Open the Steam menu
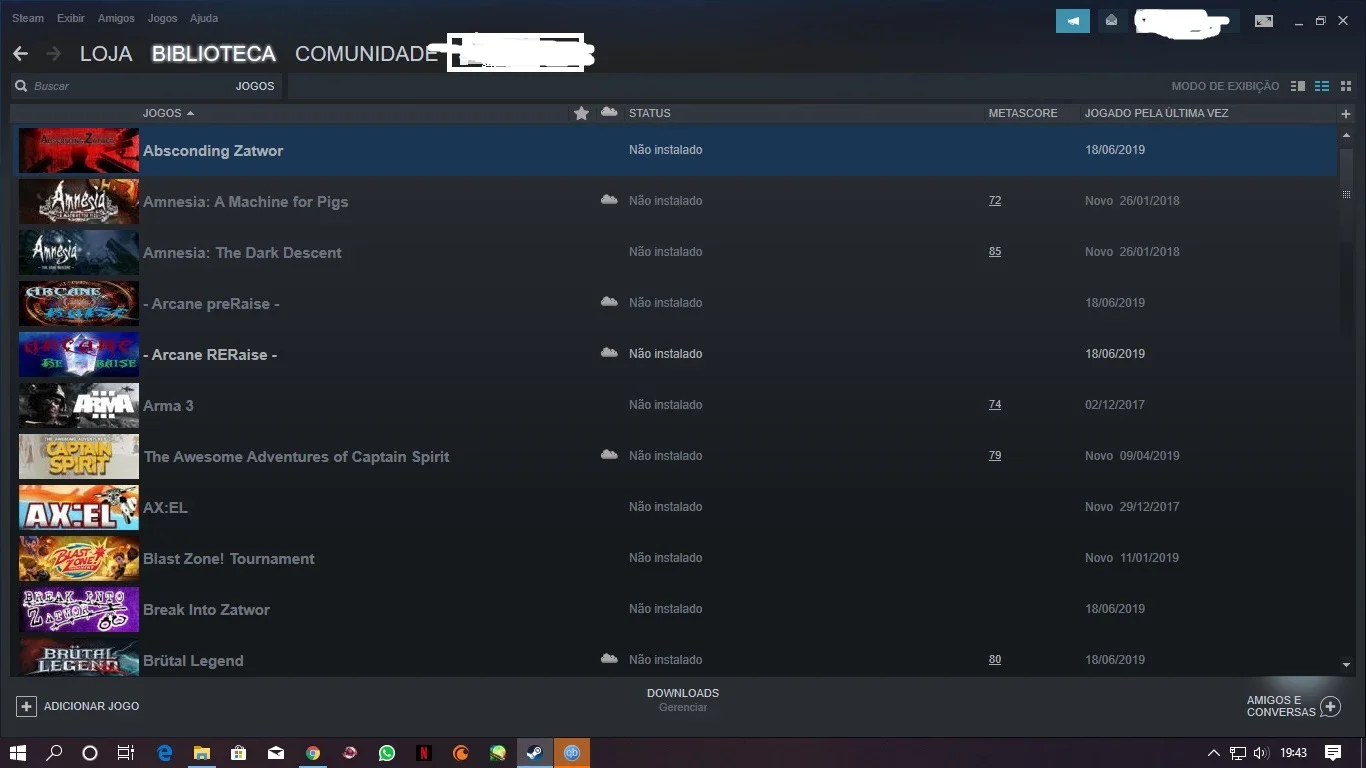 28,18
